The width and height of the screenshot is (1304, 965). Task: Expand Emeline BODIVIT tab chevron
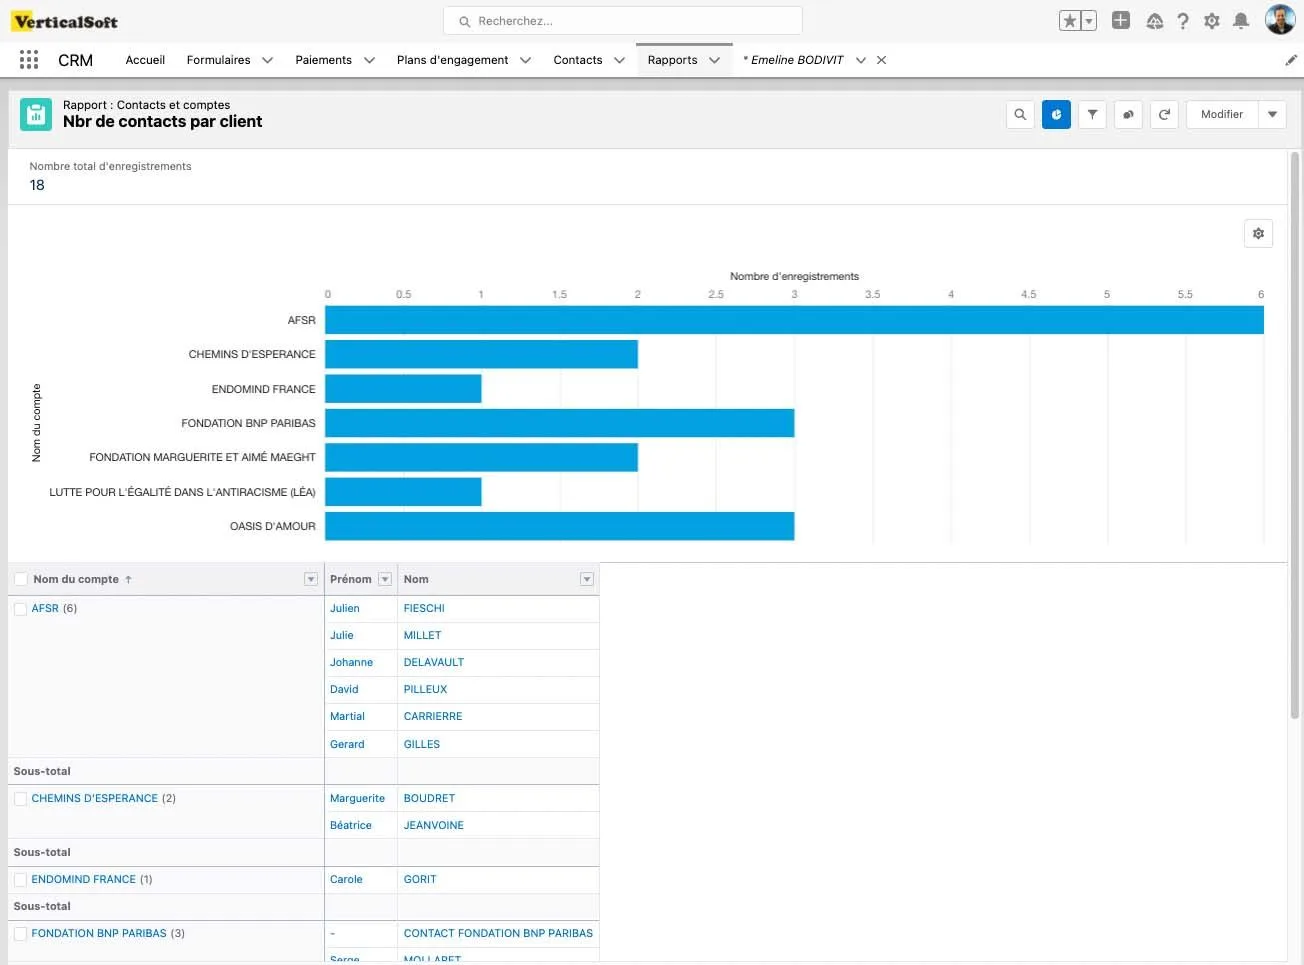click(x=860, y=60)
